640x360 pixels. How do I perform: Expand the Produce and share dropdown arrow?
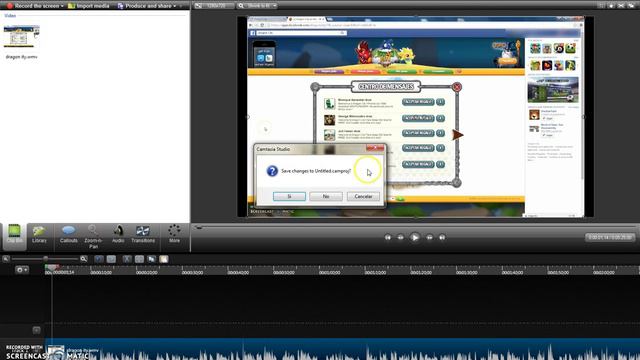coord(175,6)
